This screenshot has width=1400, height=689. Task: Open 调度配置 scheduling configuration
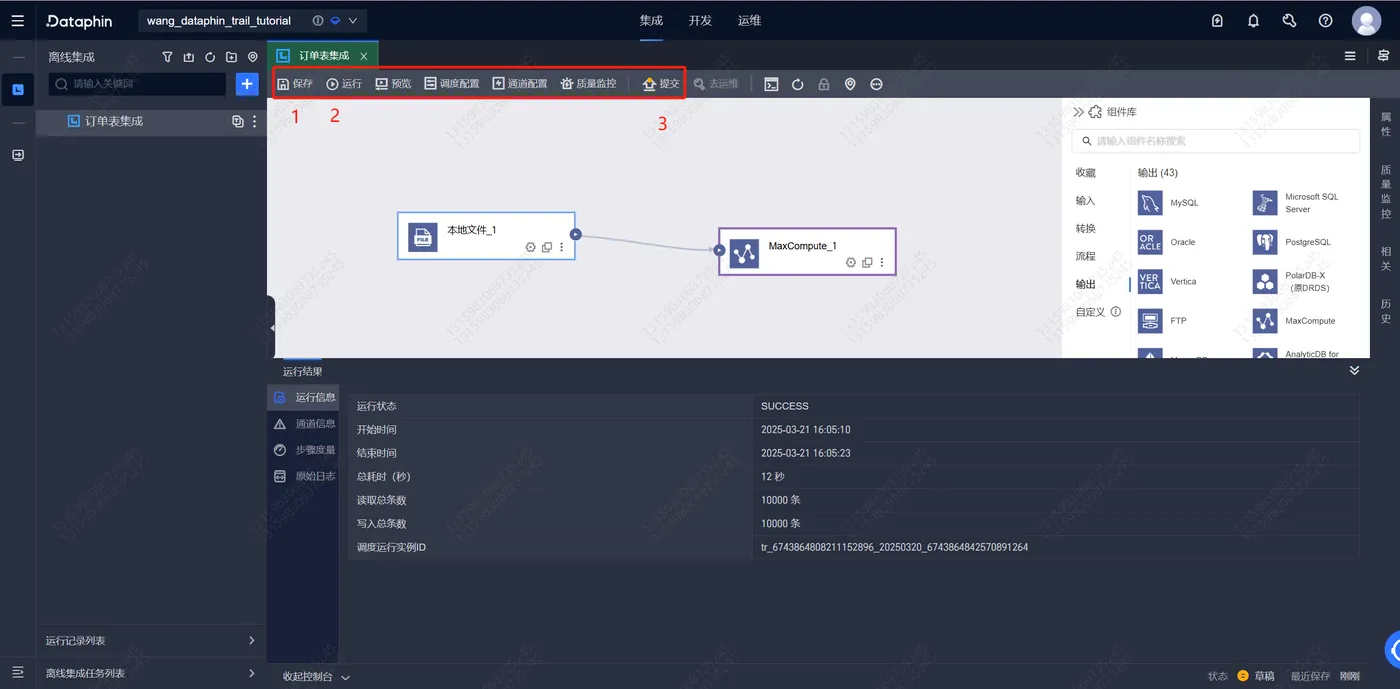452,84
